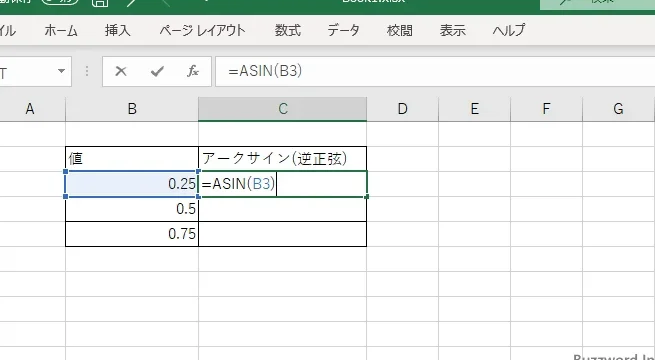The height and width of the screenshot is (360, 655).
Task: Open the ホーム ribbon tab
Action: 61,30
